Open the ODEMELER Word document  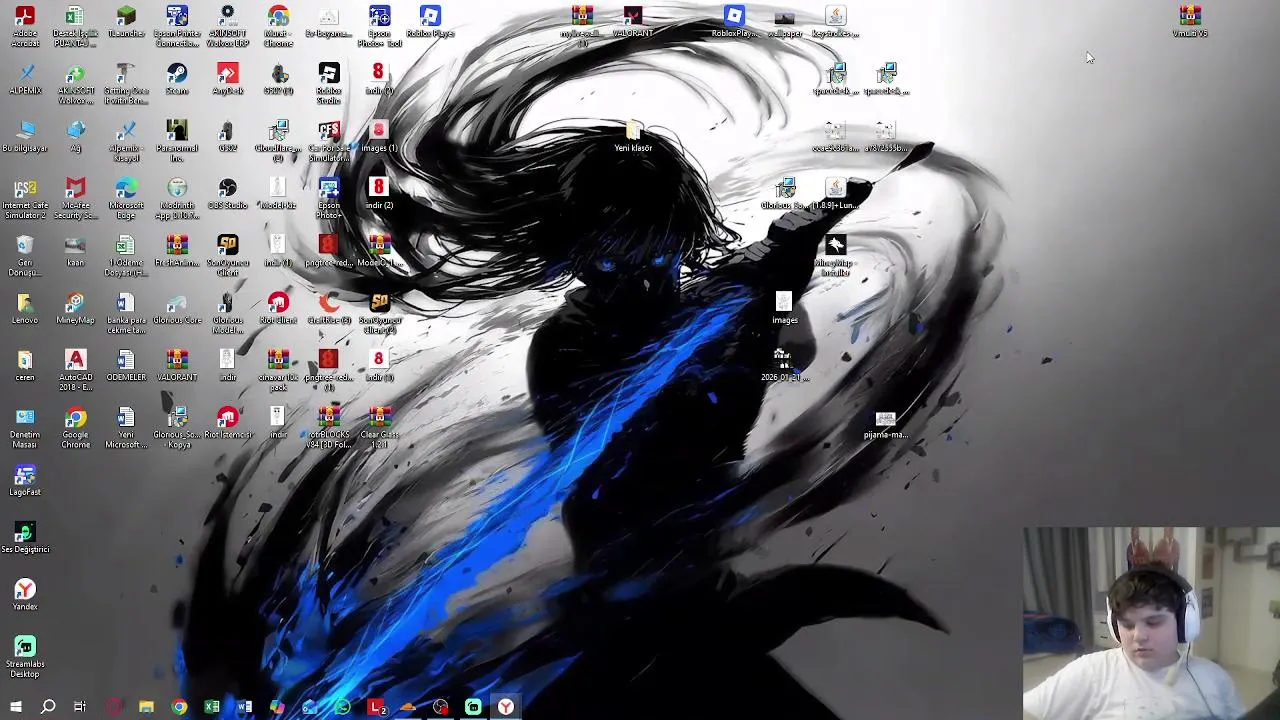(126, 366)
